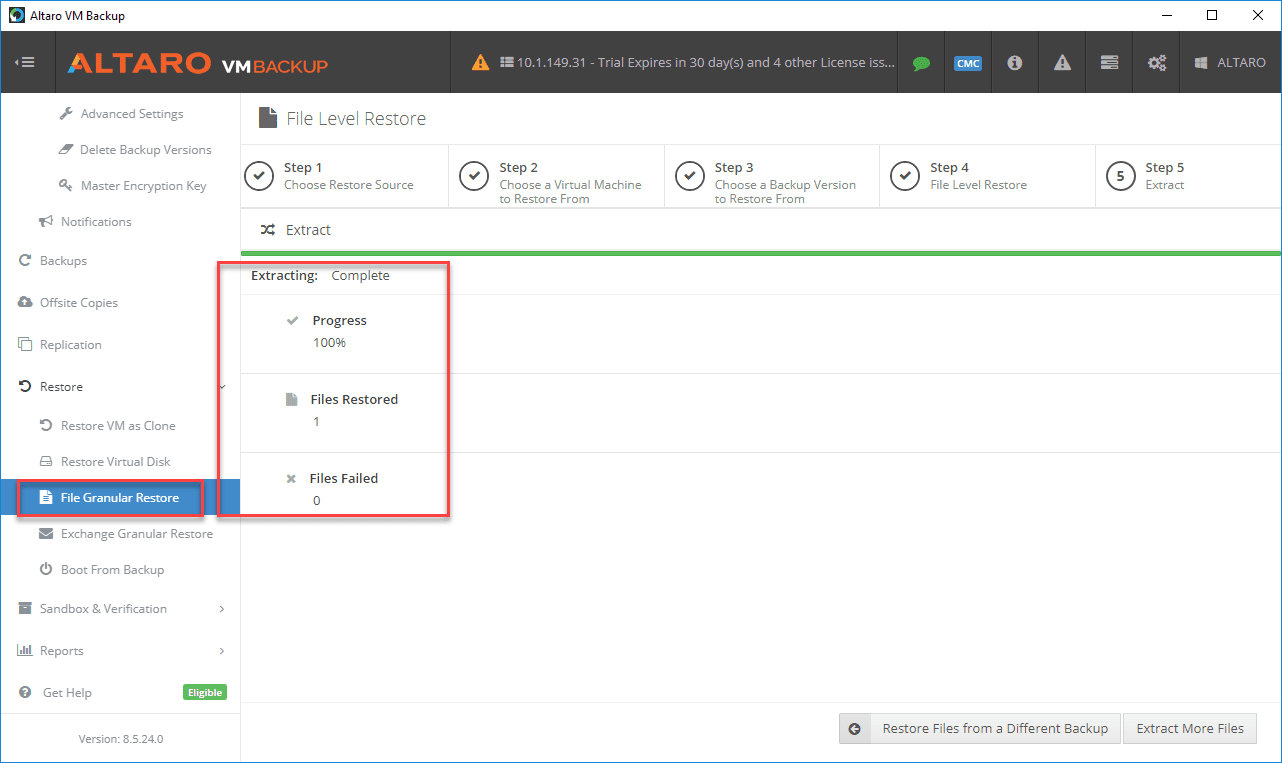The image size is (1282, 763).
Task: Click the Files Restored document icon
Action: coord(292,400)
